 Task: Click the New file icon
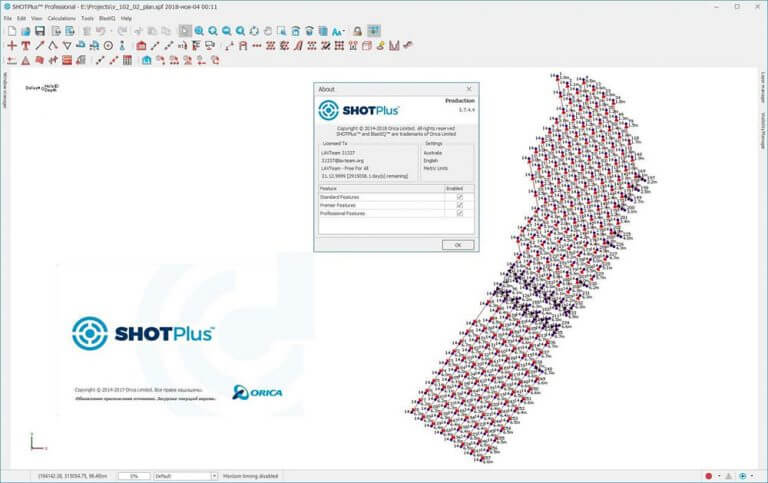point(12,31)
